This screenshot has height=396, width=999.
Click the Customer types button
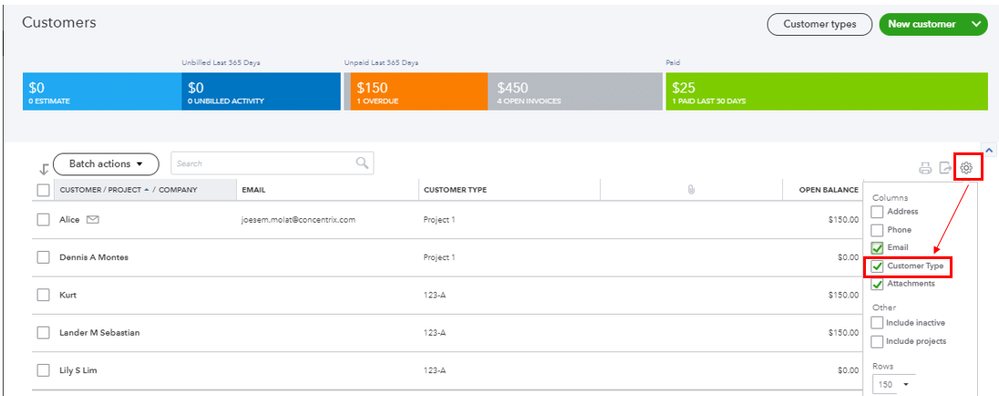coord(819,24)
